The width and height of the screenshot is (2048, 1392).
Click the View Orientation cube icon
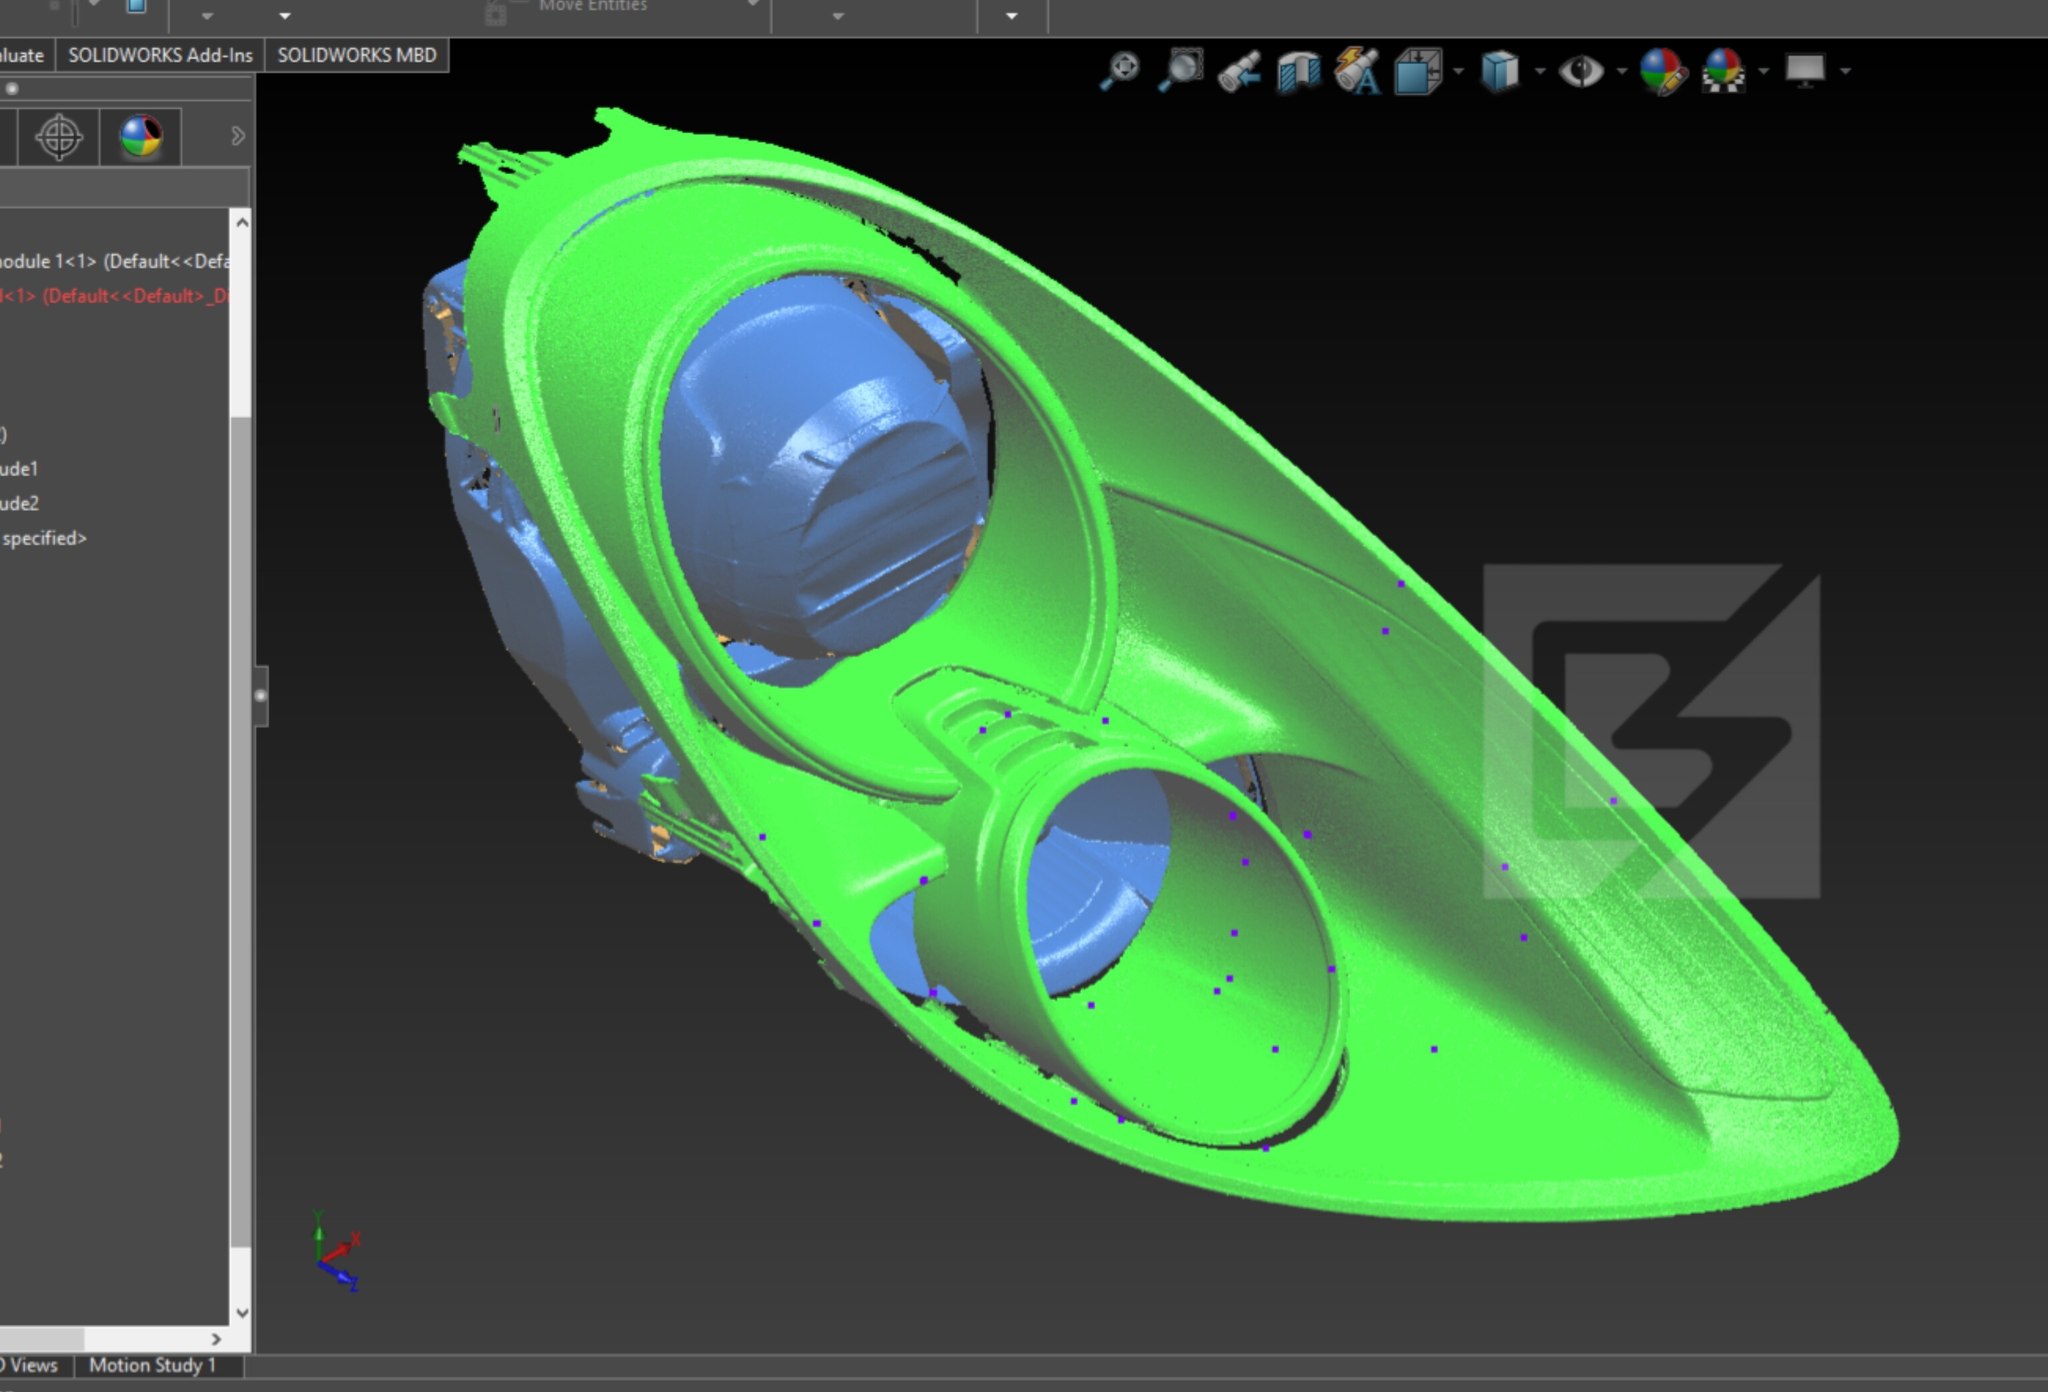[x=1418, y=72]
